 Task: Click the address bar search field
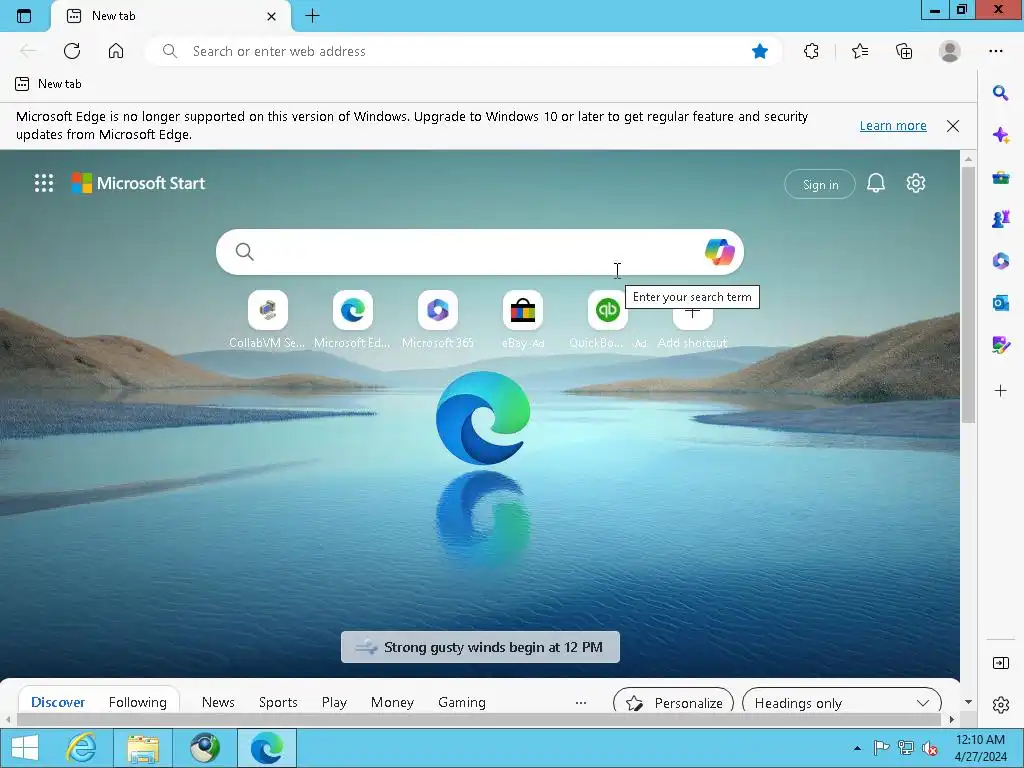point(464,51)
